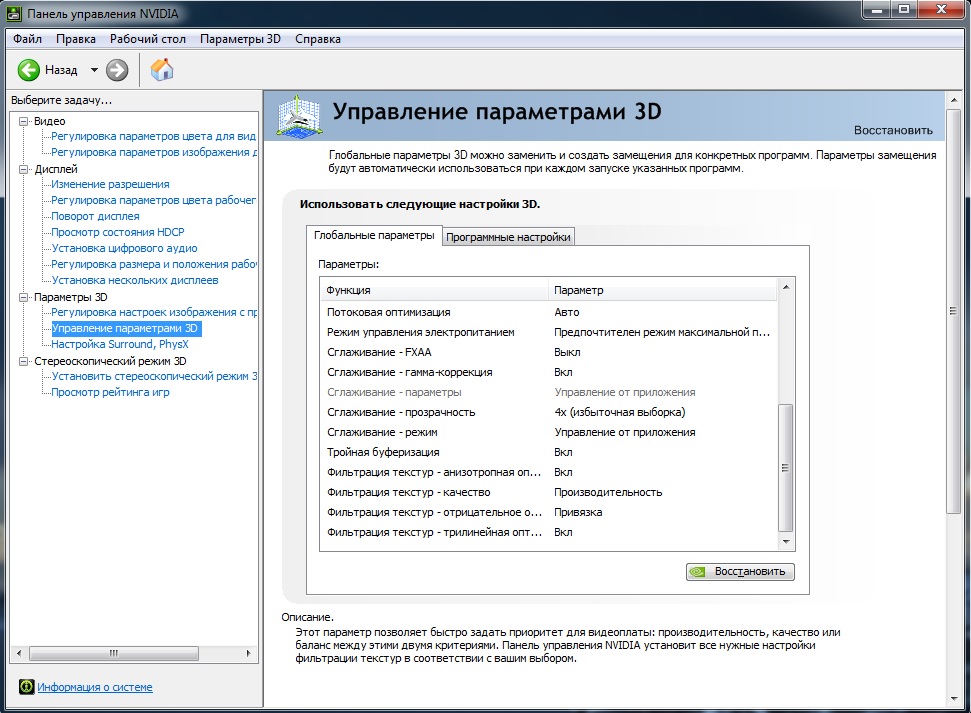
Task: Select Управление параметрами 3D tree item
Action: tap(124, 328)
